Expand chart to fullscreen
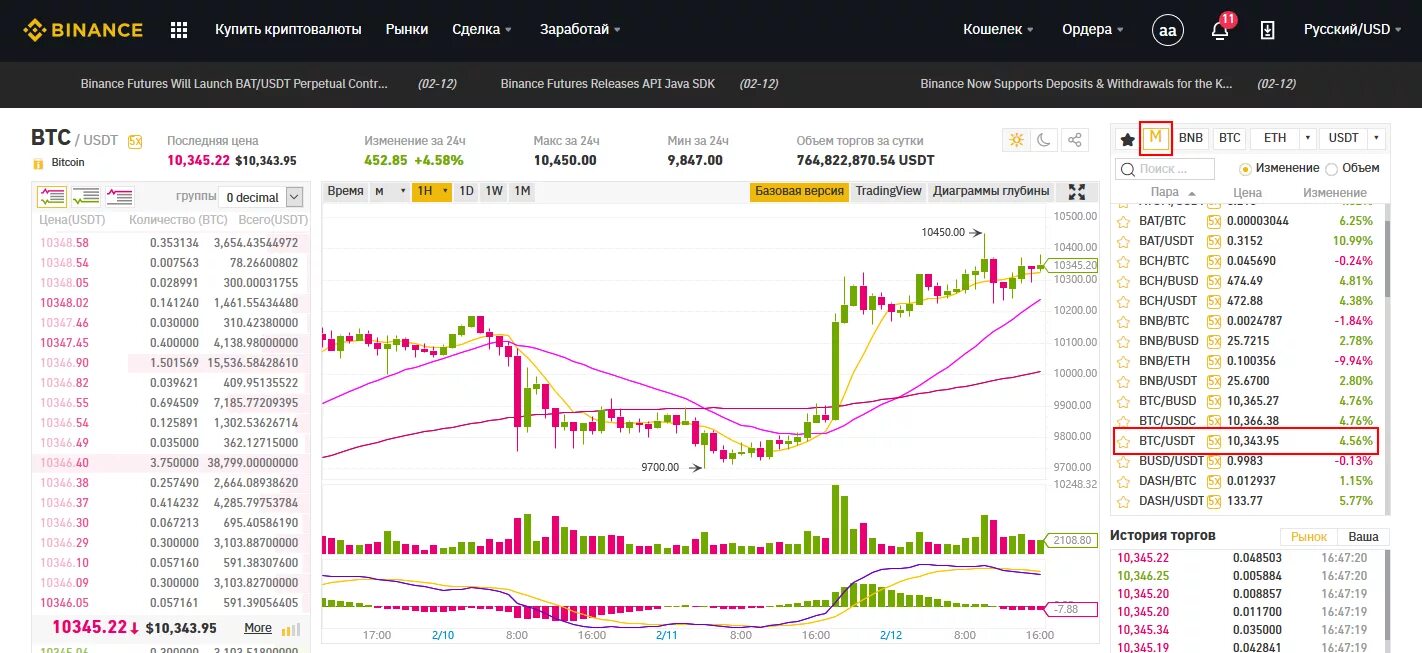Screen dimensions: 1422x653 1077,192
